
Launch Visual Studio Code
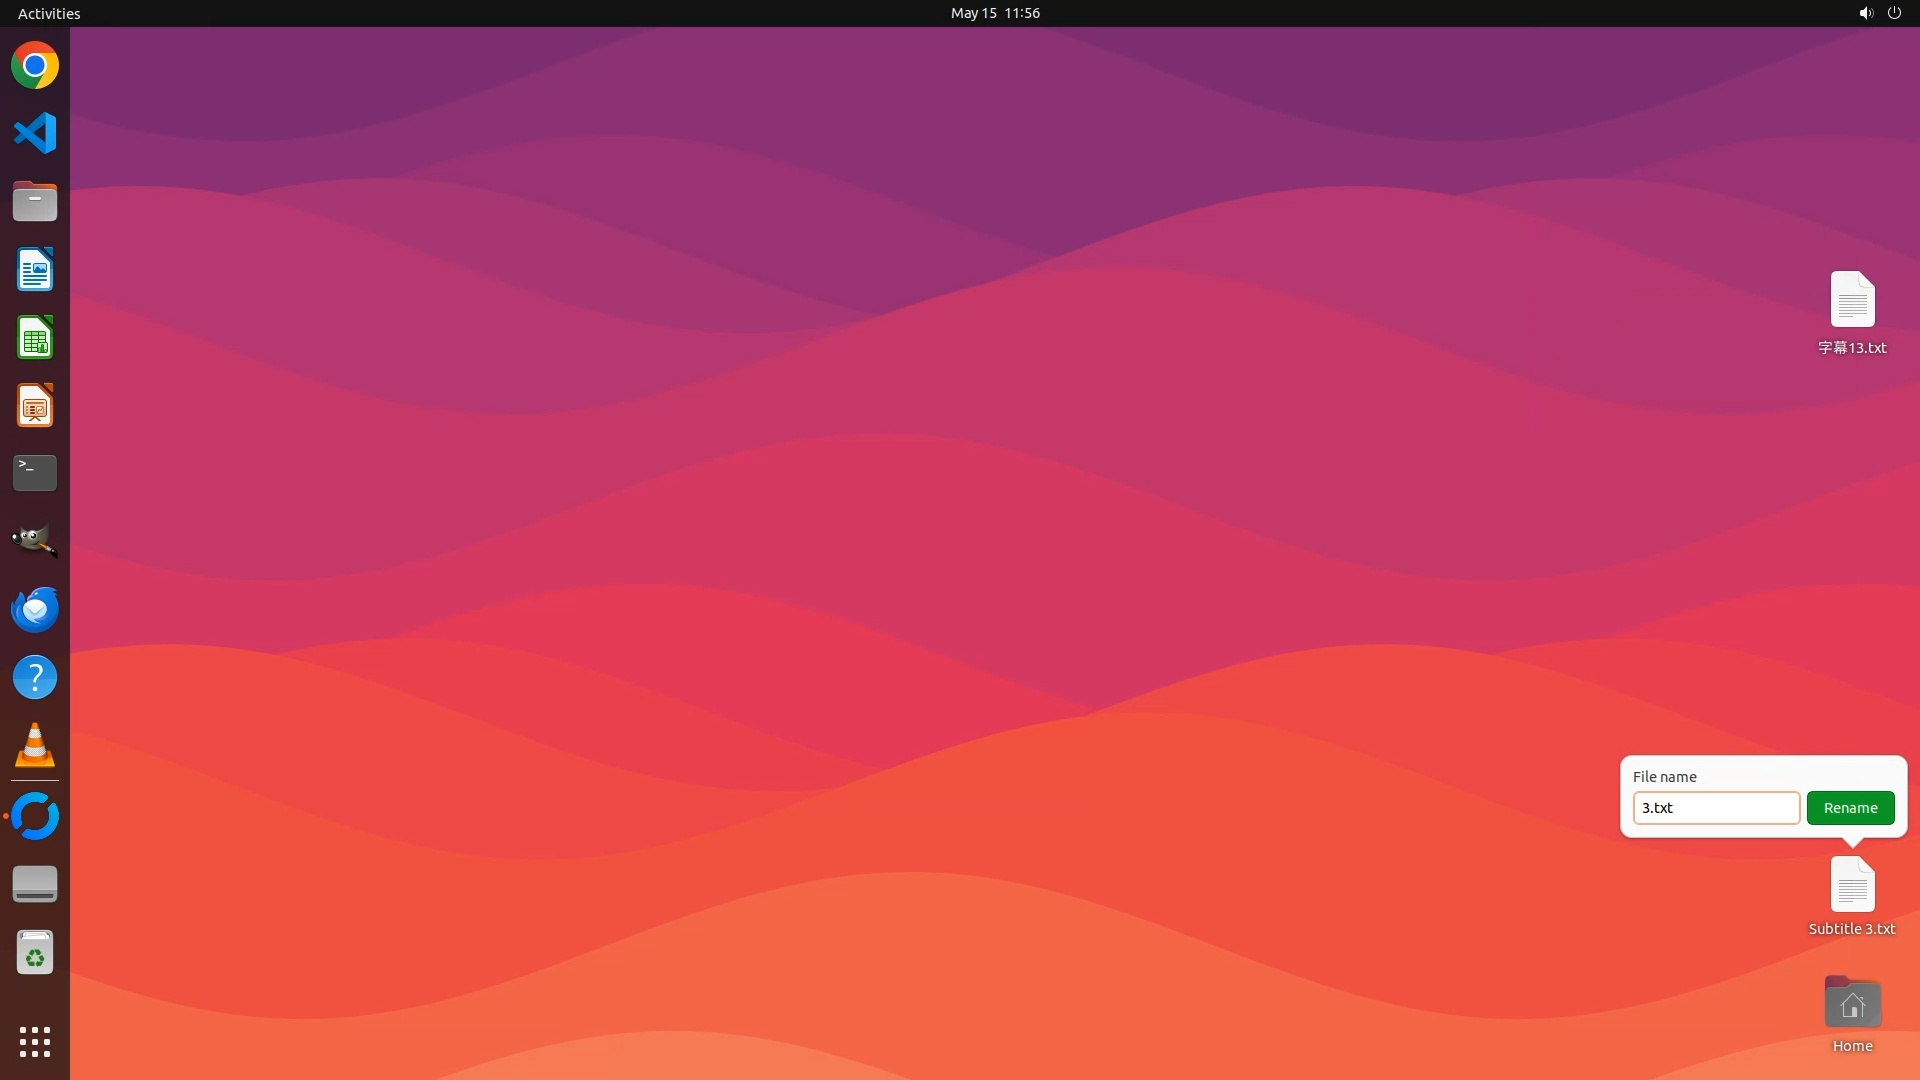click(35, 133)
